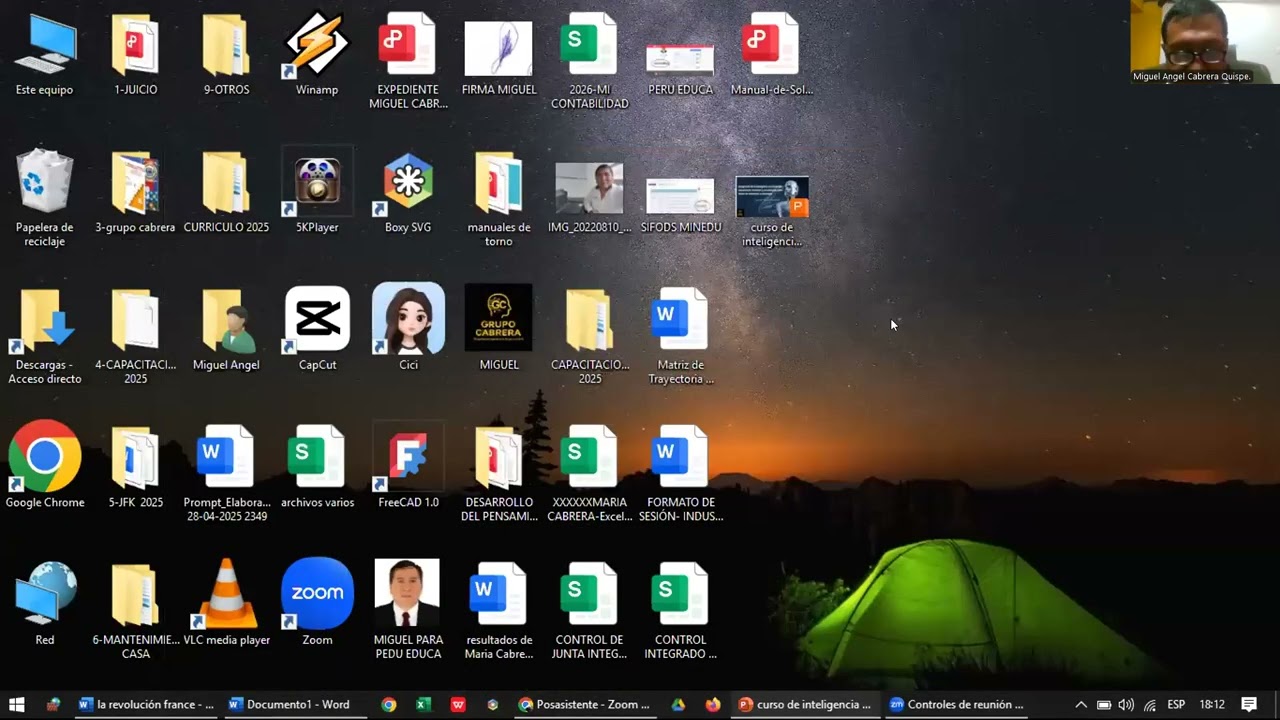Viewport: 1280px width, 720px height.
Task: Select the EXPEDIENTE MIGUEL CABR... file
Action: click(408, 62)
